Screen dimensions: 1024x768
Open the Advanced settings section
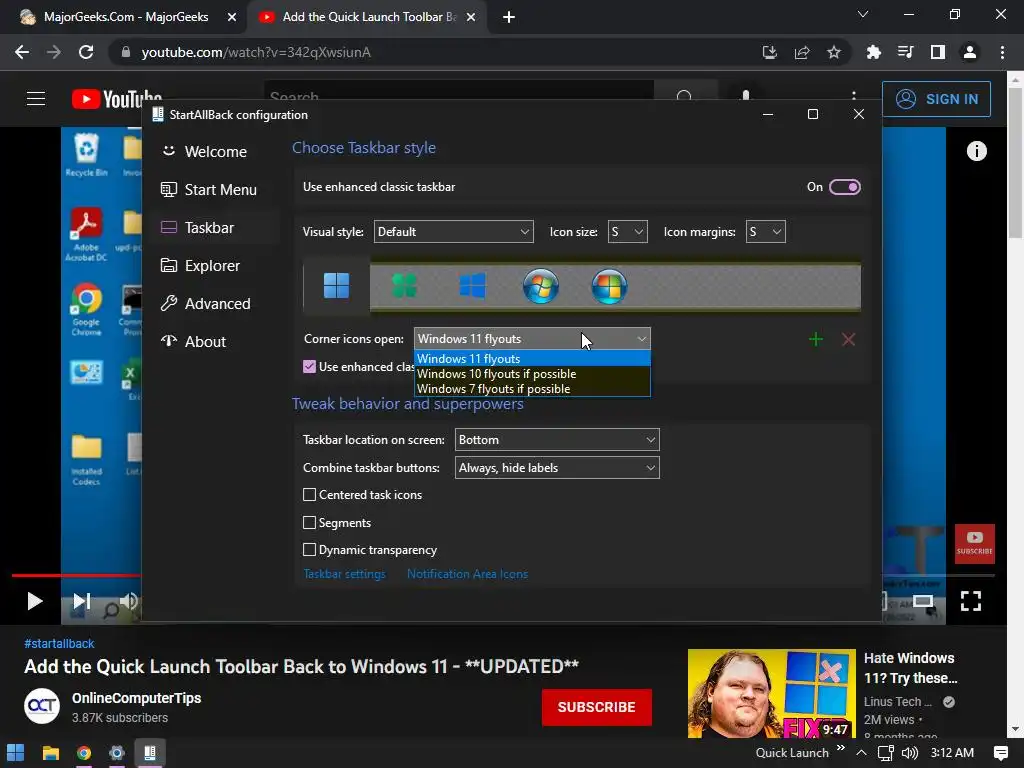pos(206,303)
